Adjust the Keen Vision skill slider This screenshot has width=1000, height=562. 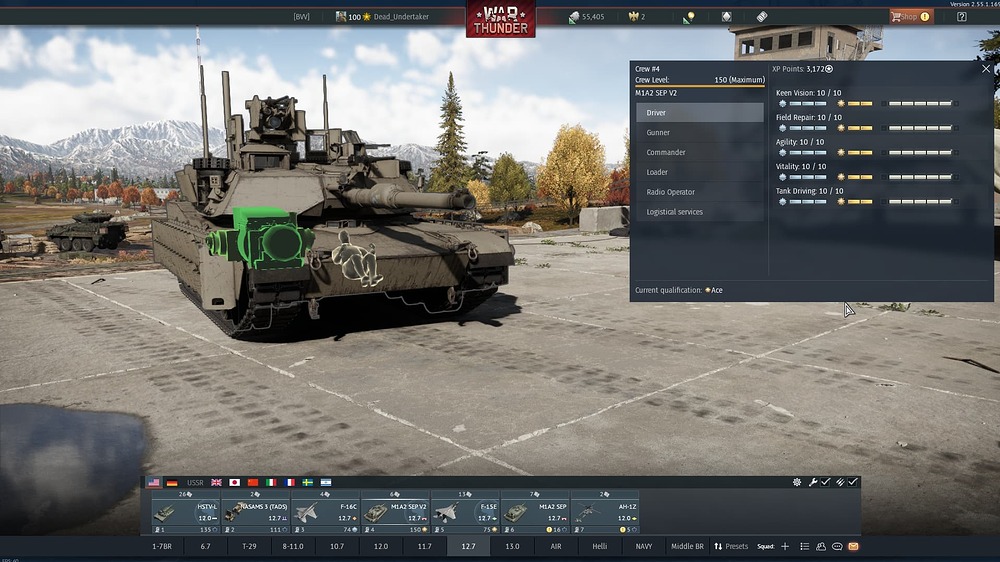tap(867, 103)
